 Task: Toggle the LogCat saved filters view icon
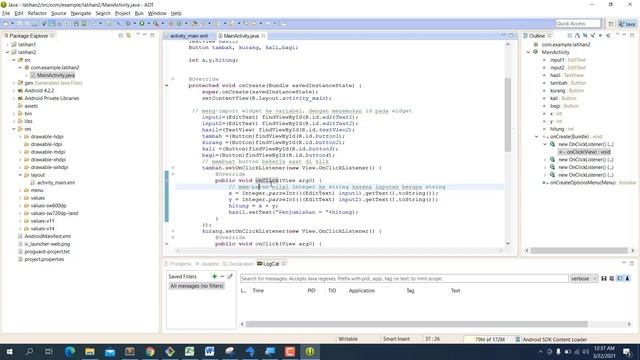point(620,278)
